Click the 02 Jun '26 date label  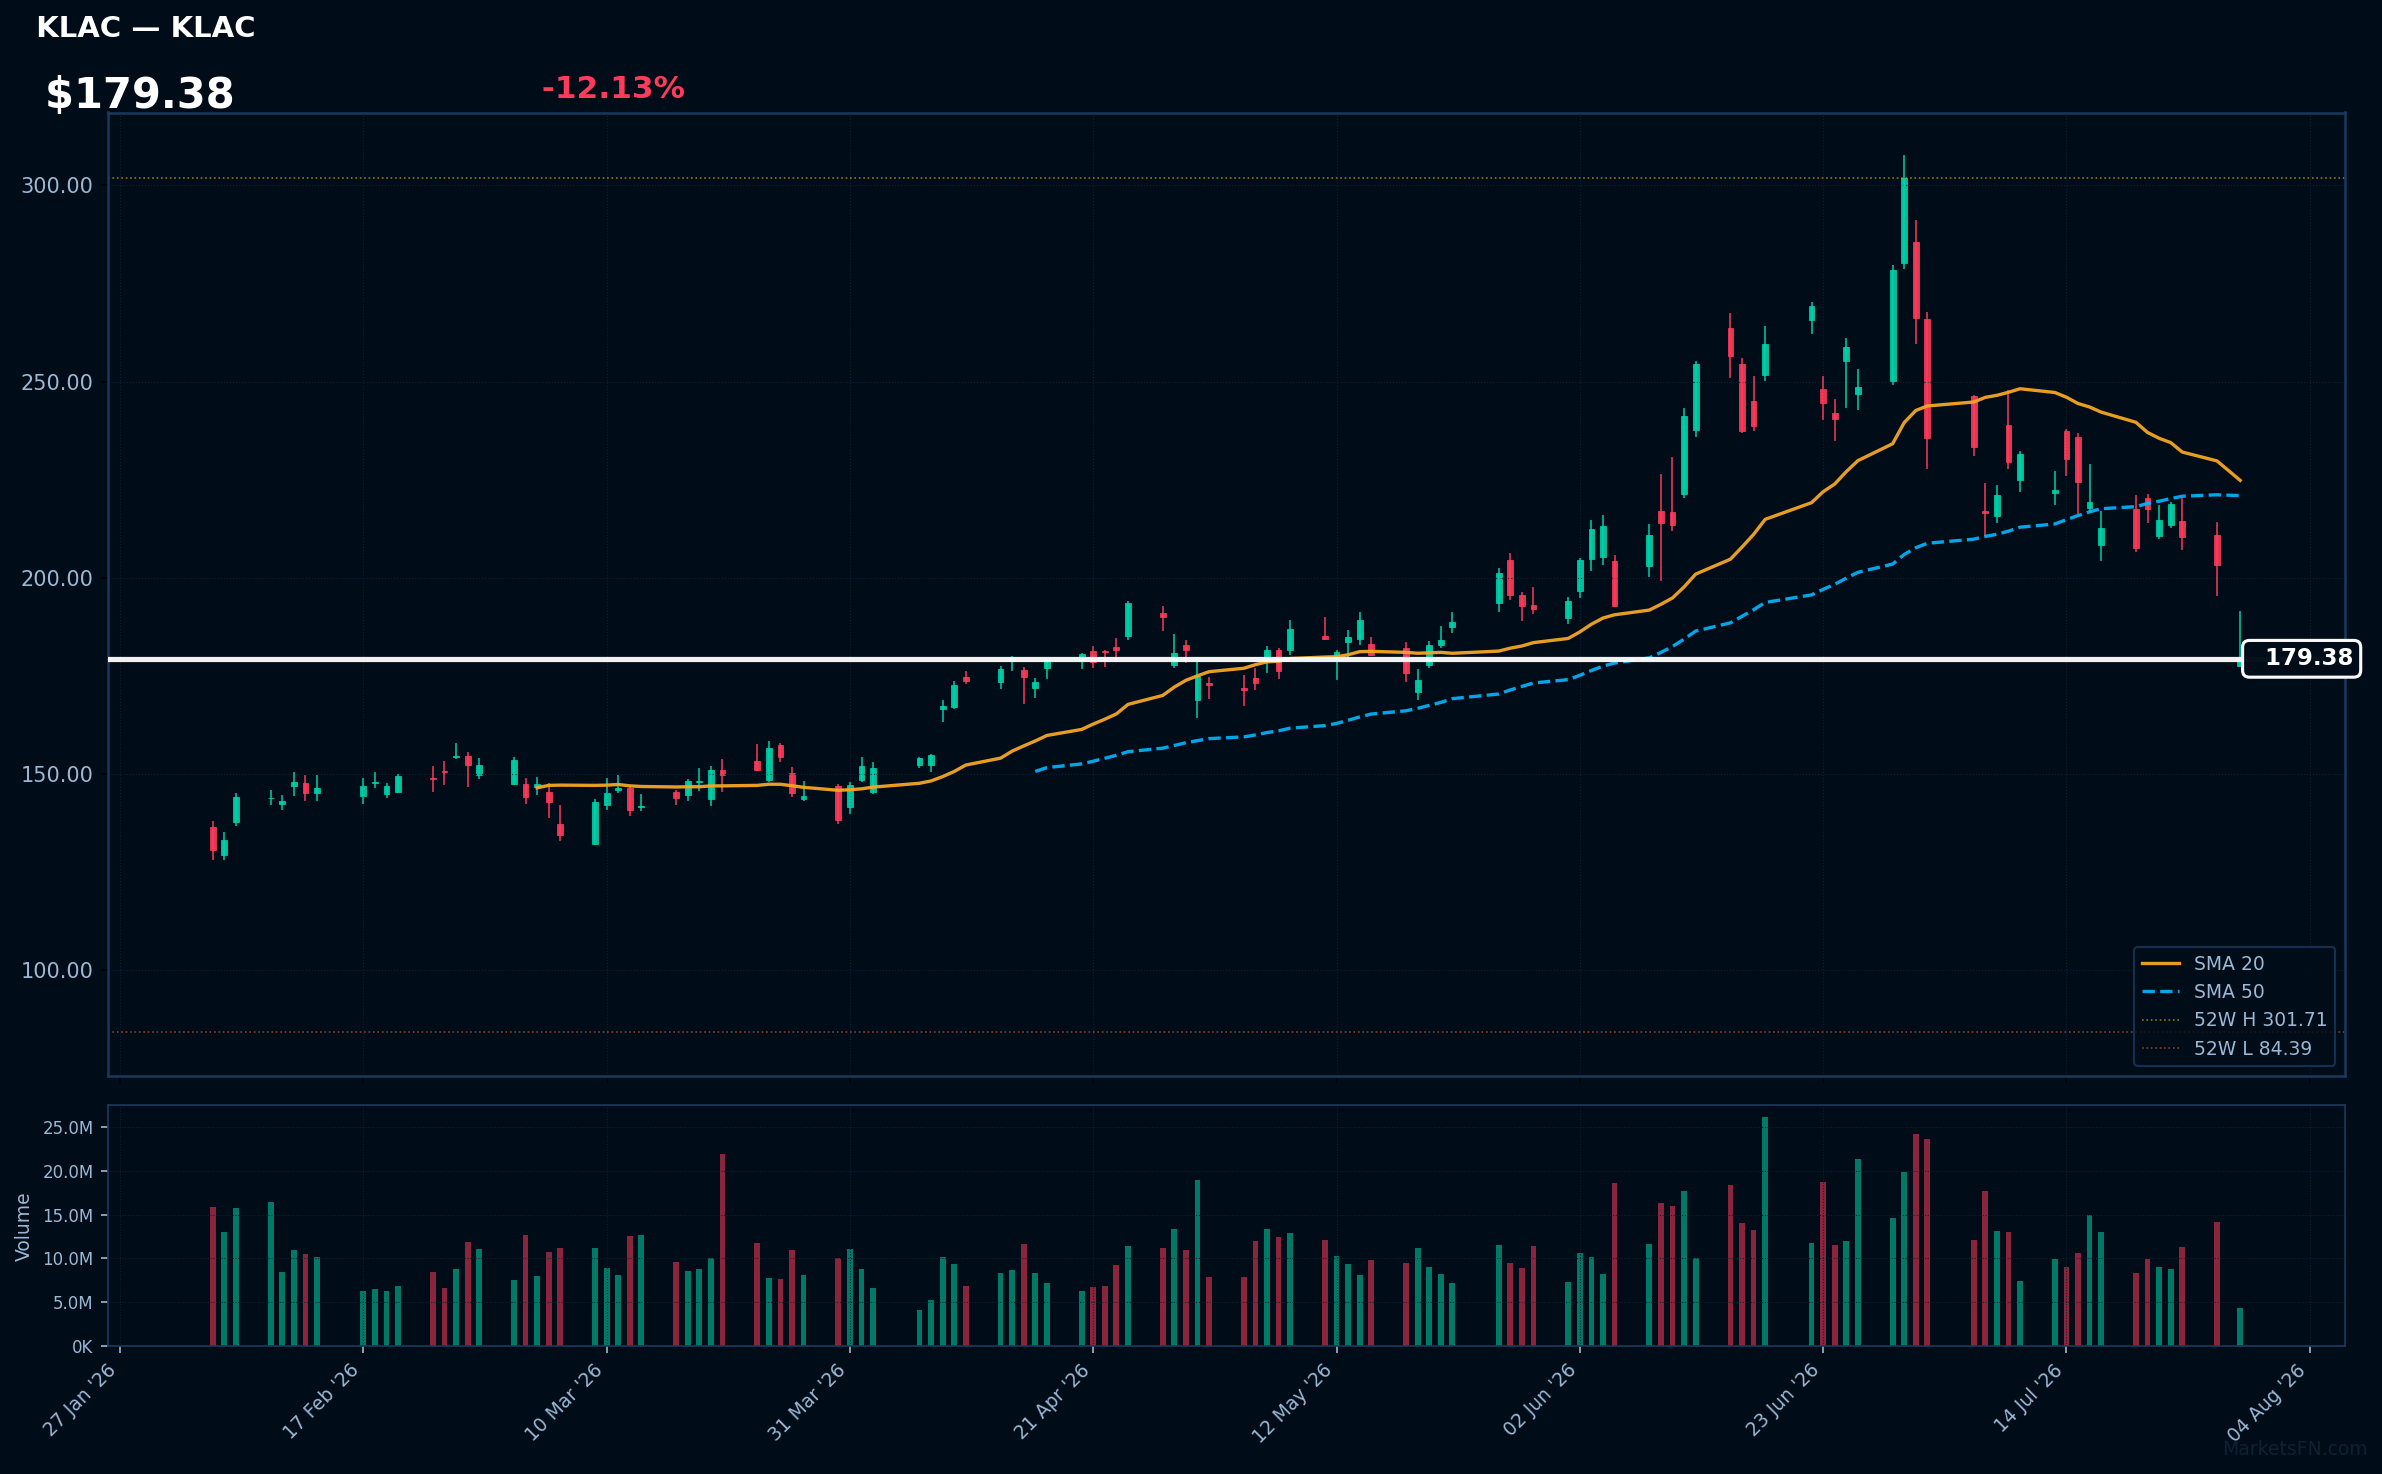(x=1538, y=1401)
